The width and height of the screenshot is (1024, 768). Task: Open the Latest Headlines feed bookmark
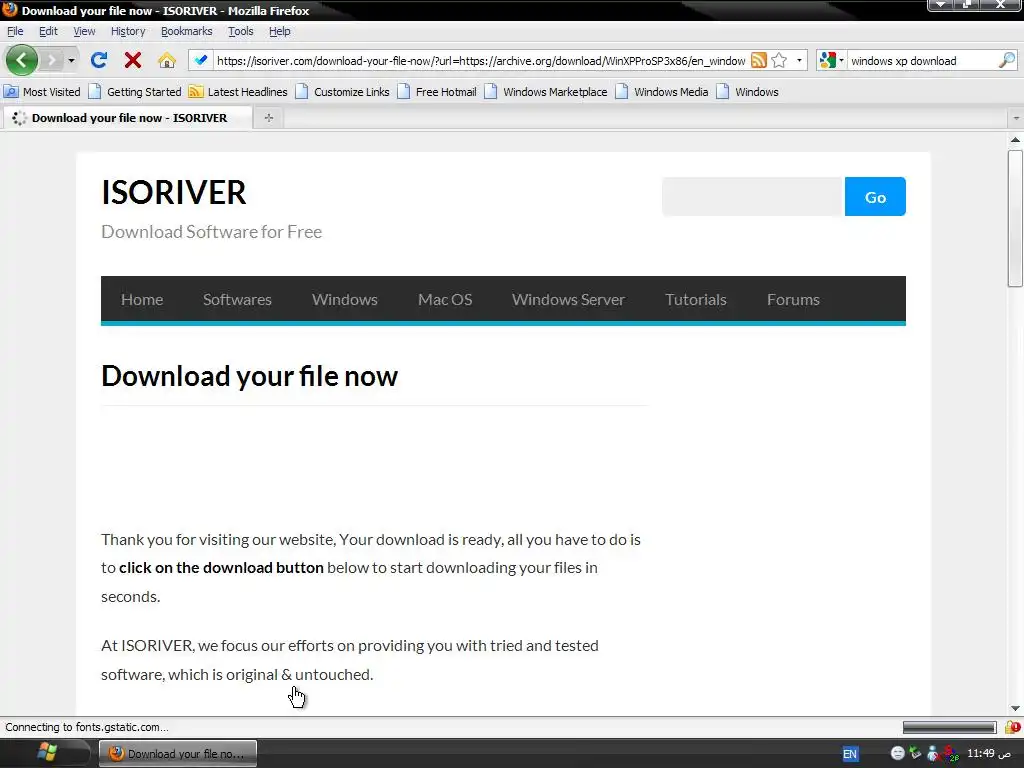pyautogui.click(x=238, y=92)
